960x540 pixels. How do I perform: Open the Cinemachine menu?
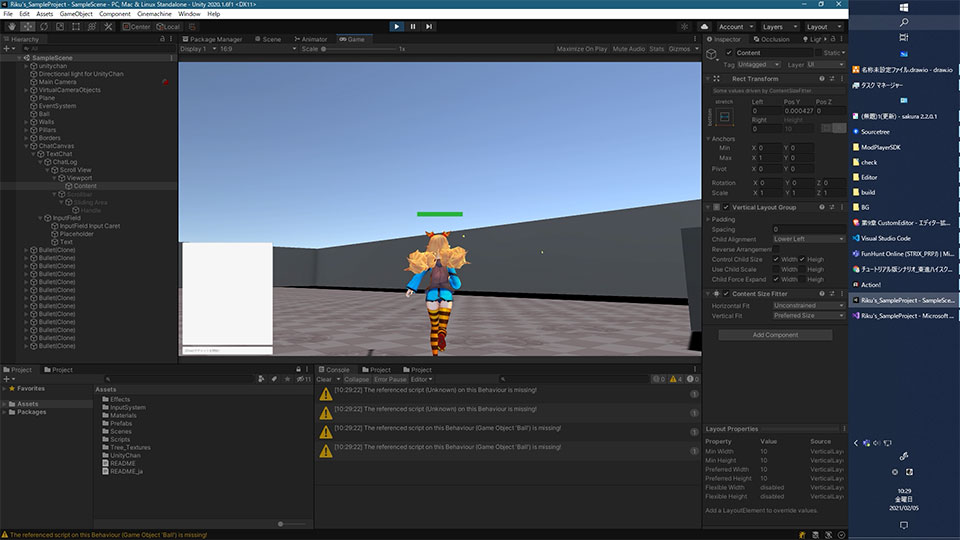pos(154,13)
